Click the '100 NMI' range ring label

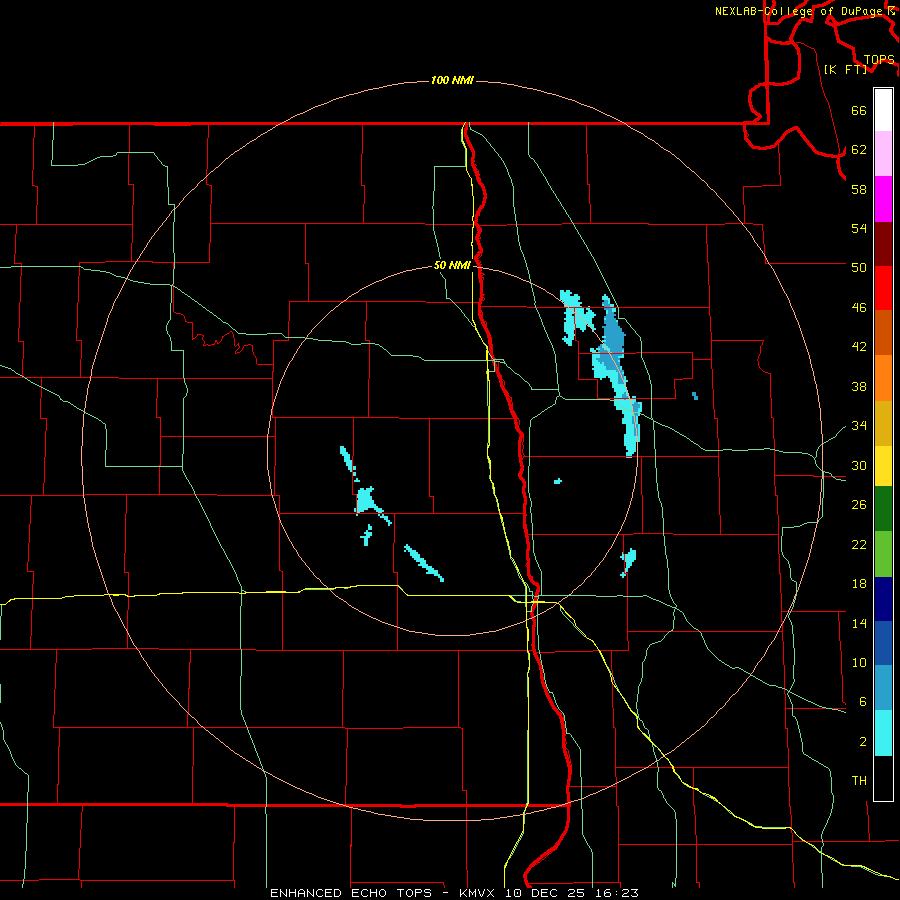pos(452,80)
